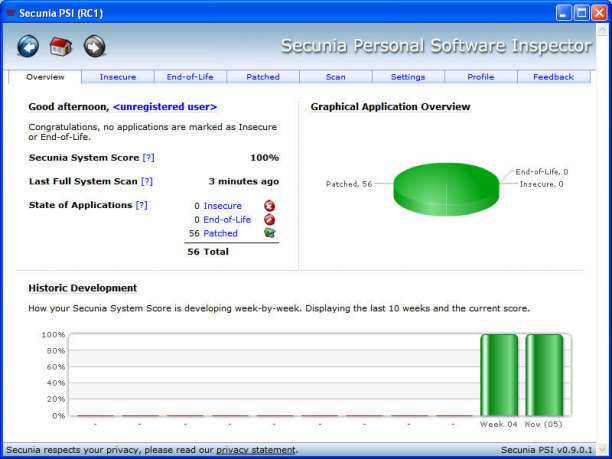Close the Secunia PSI window
Image resolution: width=612 pixels, height=459 pixels.
pyautogui.click(x=599, y=13)
